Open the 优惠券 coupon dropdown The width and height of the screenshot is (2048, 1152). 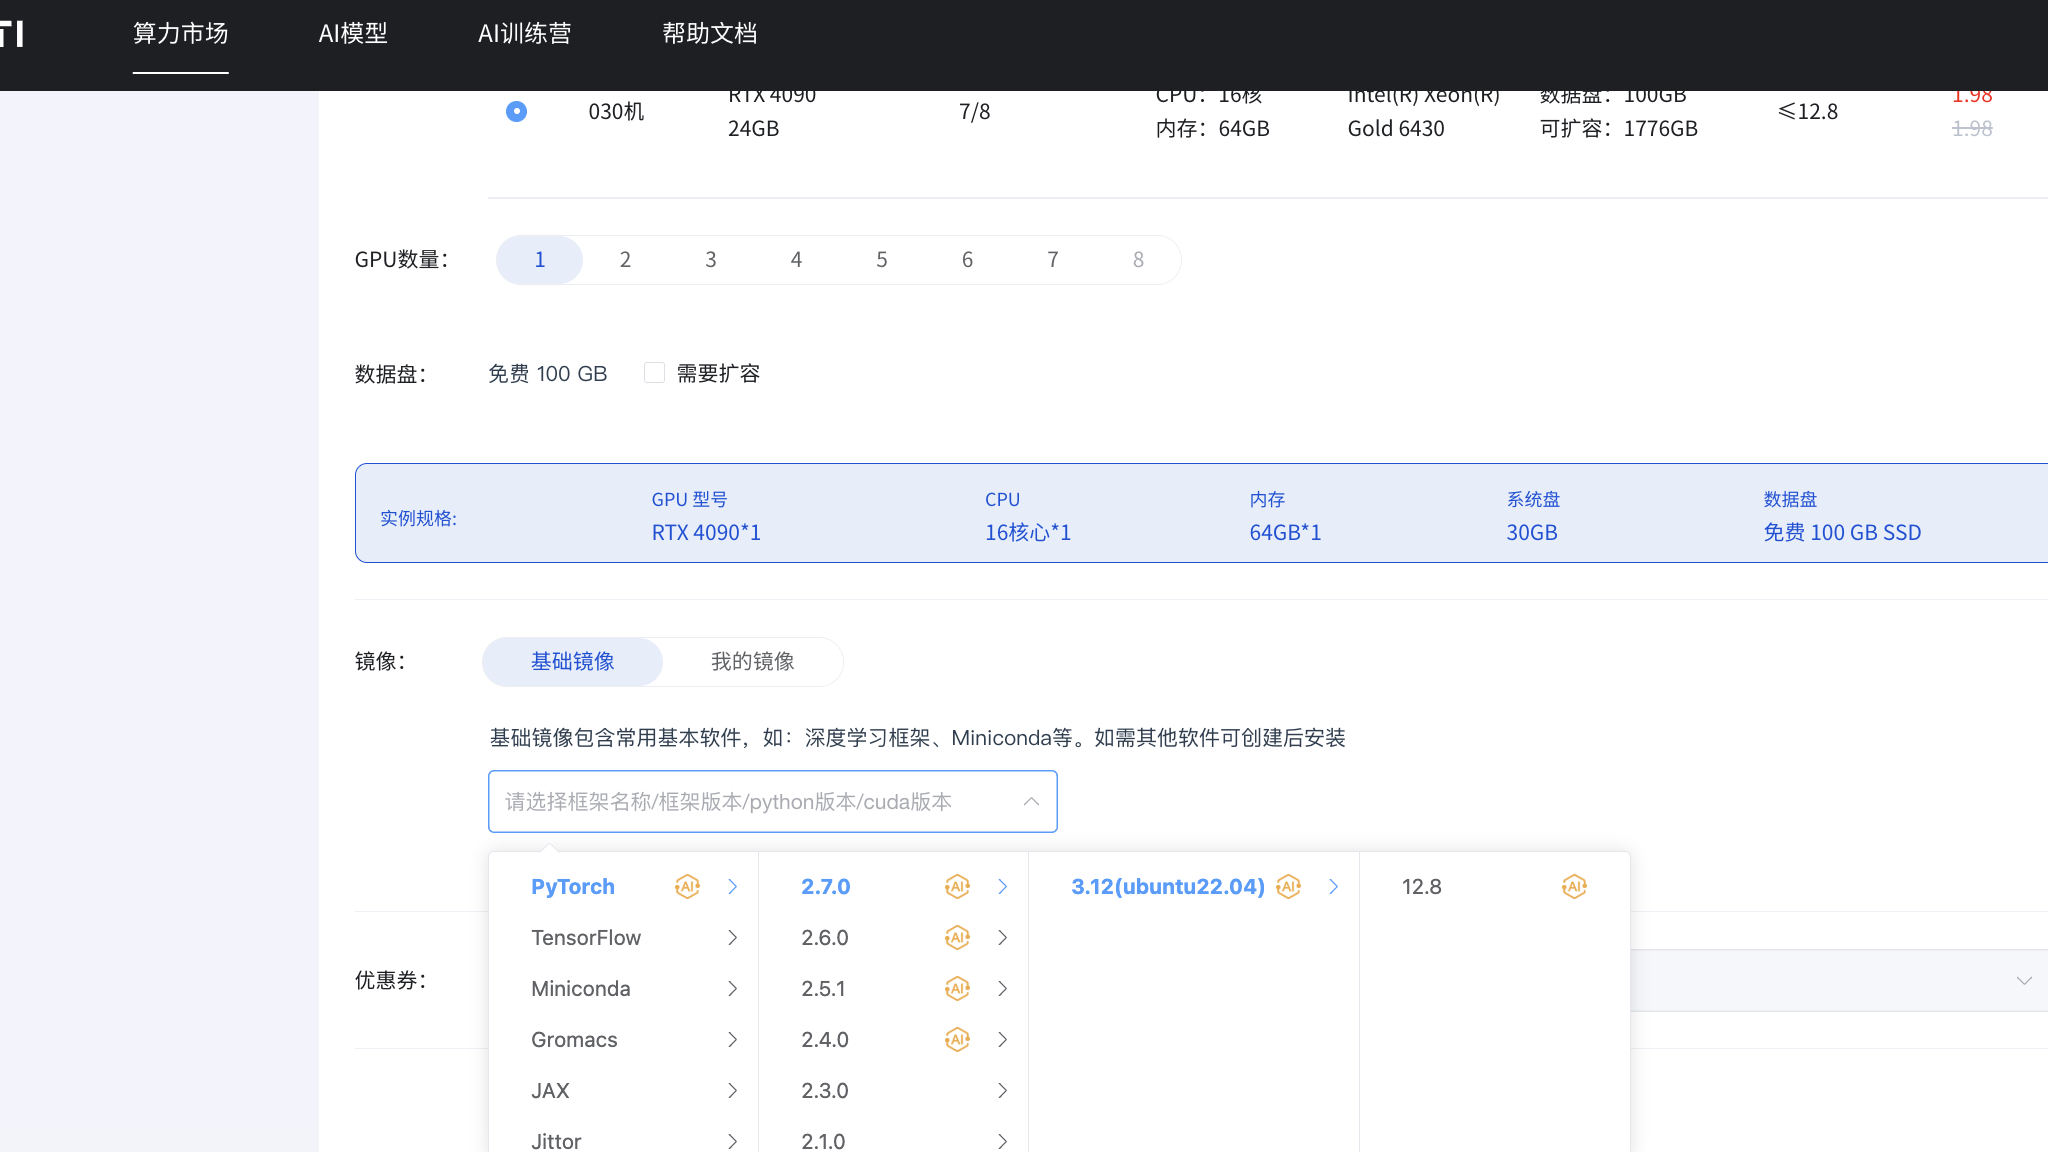coord(2024,981)
